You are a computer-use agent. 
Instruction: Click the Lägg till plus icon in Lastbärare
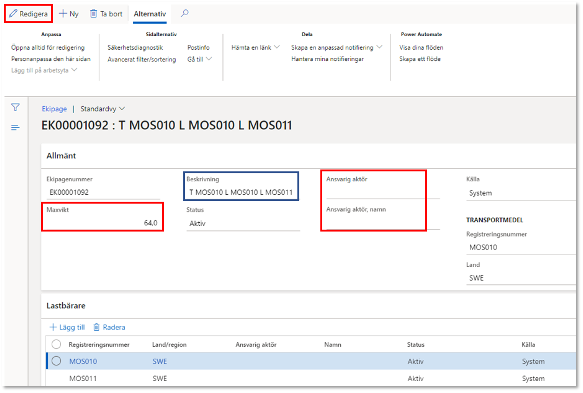(x=53, y=327)
